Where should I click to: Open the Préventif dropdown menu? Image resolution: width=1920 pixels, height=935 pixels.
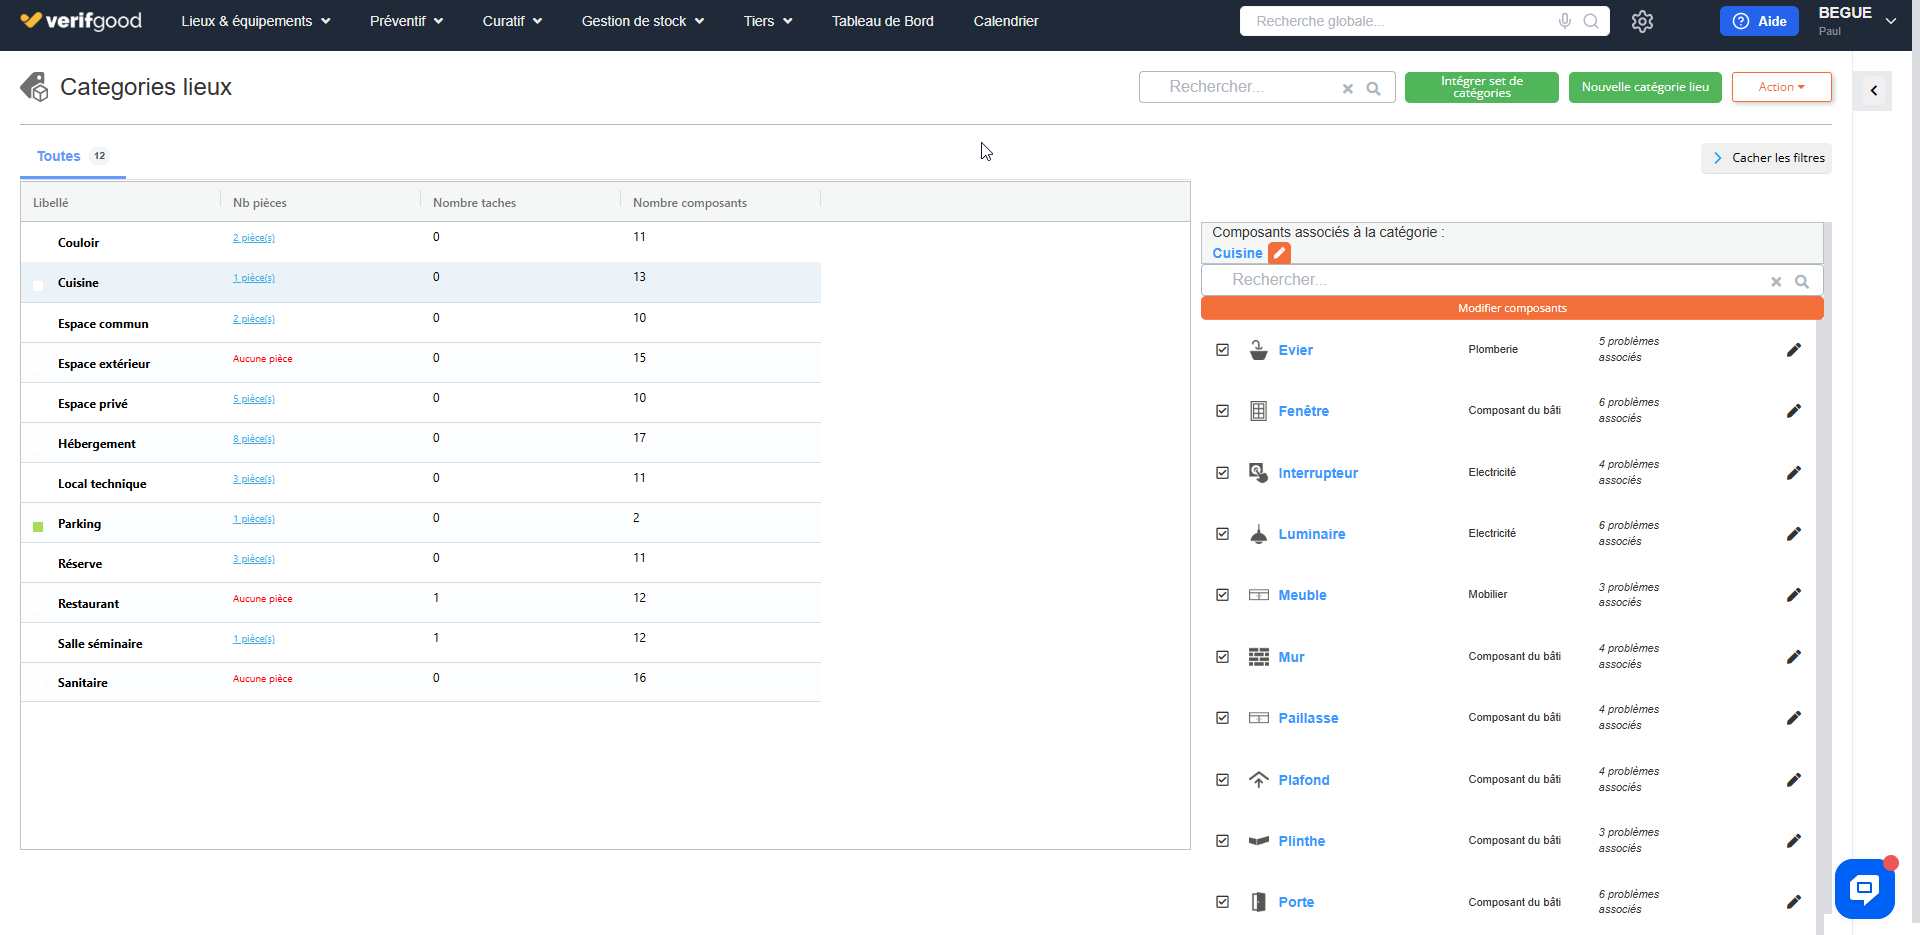coord(407,21)
